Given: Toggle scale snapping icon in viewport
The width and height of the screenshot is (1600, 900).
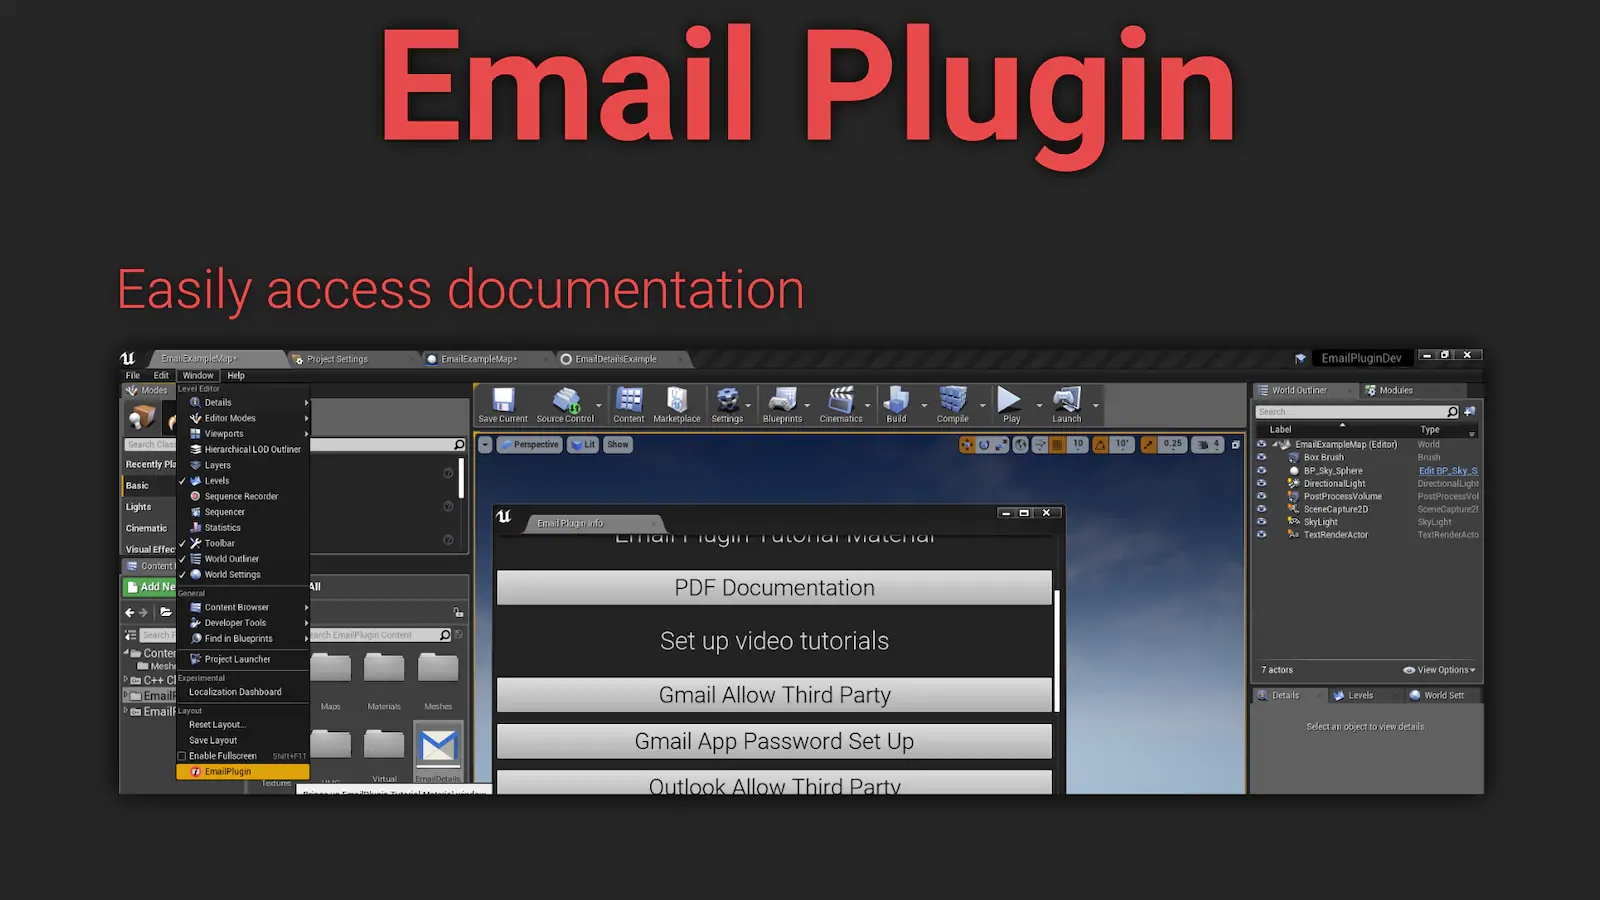Looking at the screenshot, I should click(x=1148, y=445).
